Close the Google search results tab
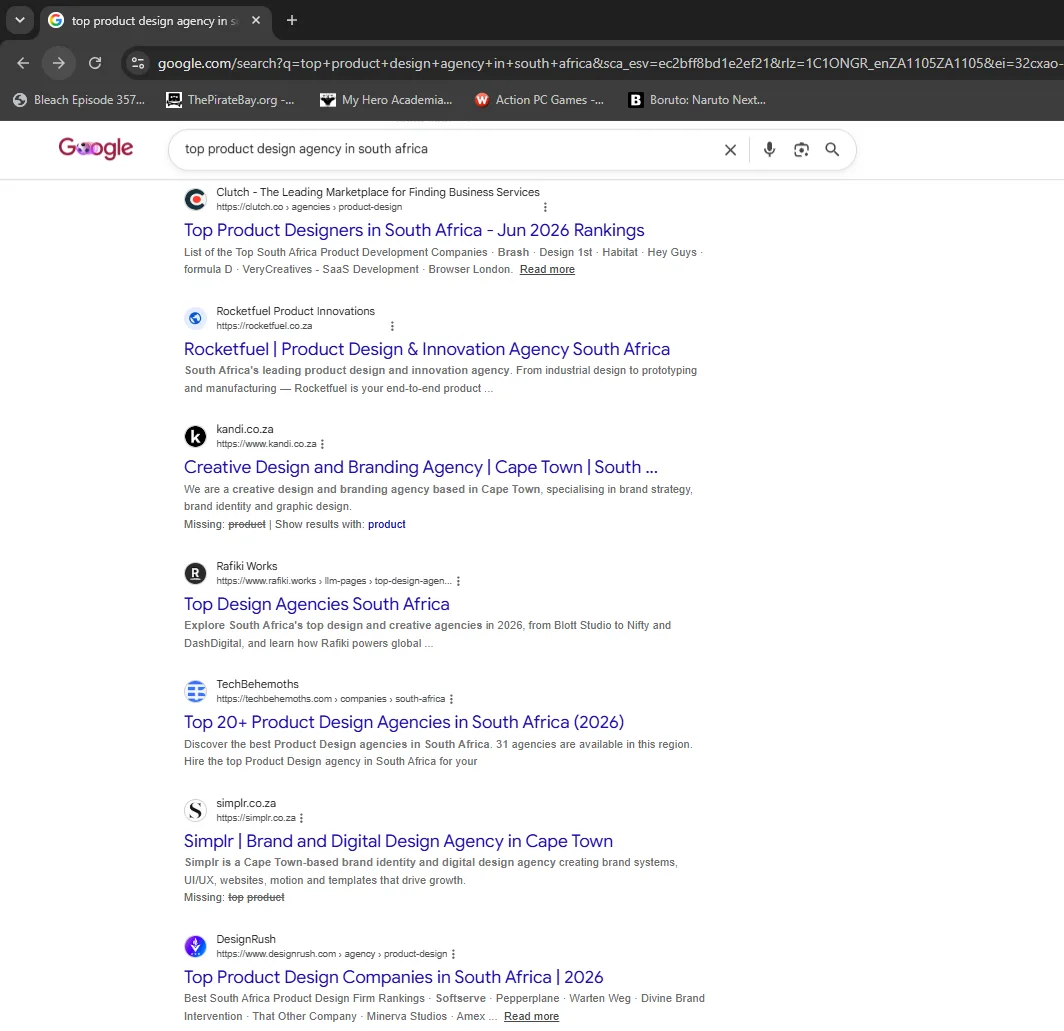This screenshot has width=1064, height=1031. [256, 20]
